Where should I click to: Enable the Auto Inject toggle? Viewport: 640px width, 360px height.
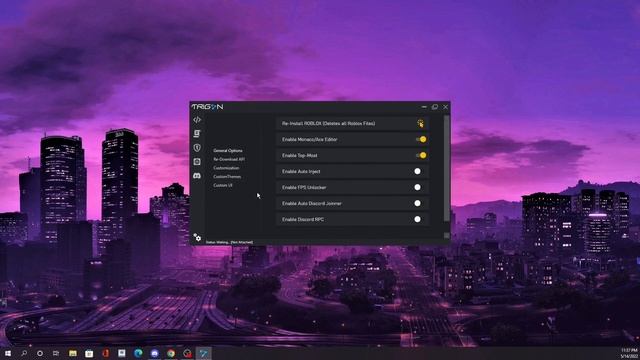click(x=417, y=171)
